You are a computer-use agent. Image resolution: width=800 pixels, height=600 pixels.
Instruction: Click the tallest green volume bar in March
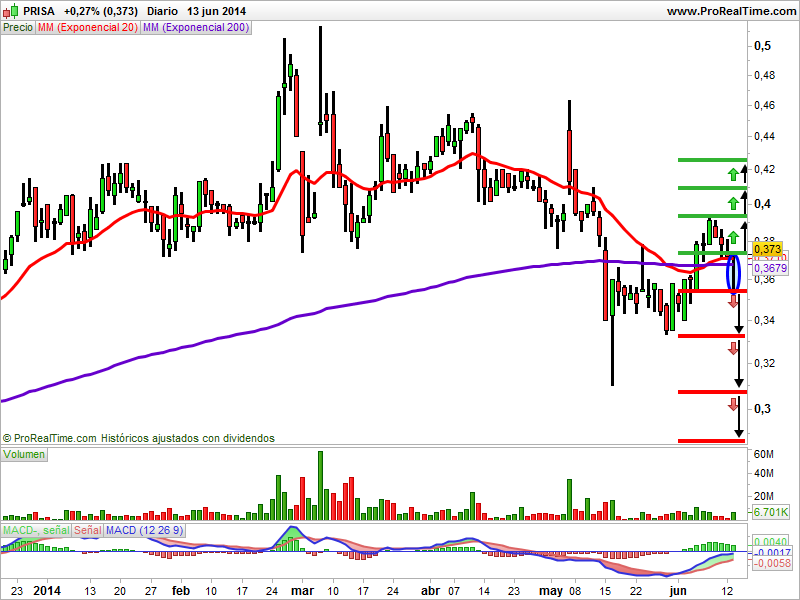click(x=320, y=485)
